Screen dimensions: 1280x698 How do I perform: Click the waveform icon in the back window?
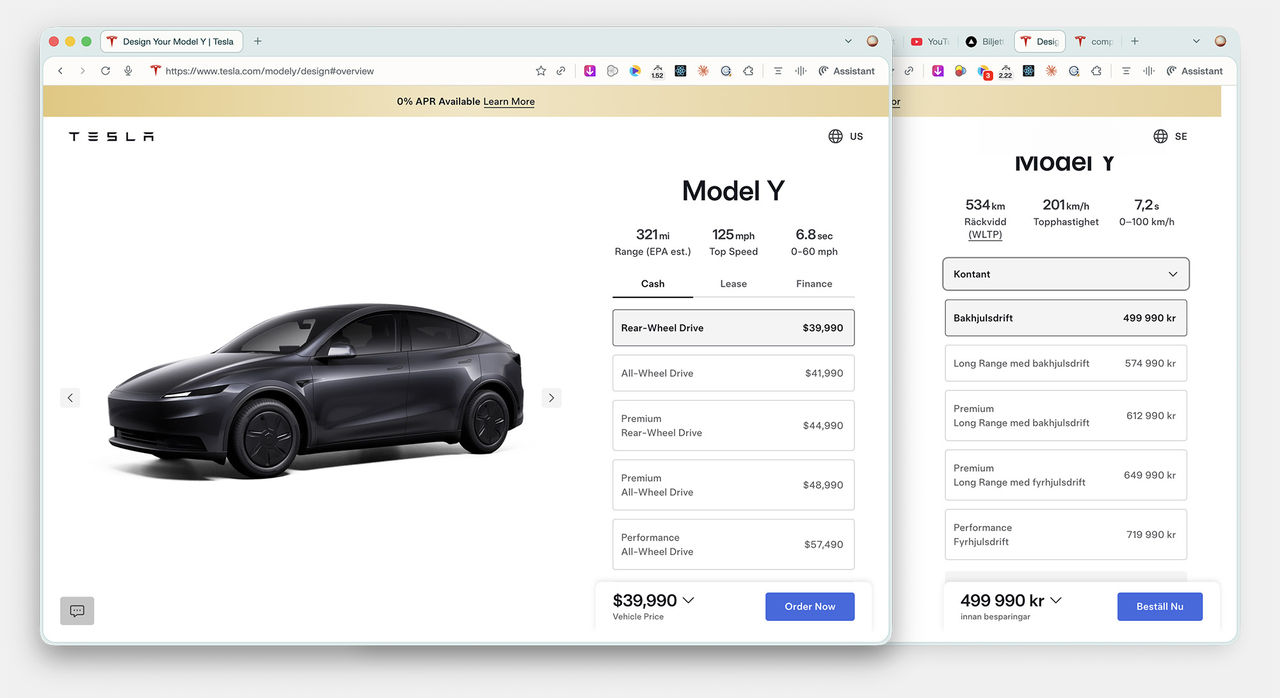click(x=1148, y=71)
